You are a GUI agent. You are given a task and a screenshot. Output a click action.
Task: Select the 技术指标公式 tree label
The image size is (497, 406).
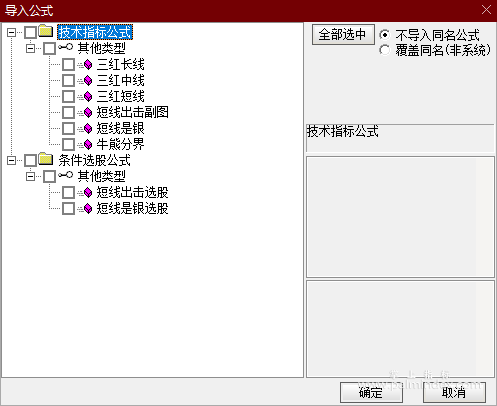[95, 32]
